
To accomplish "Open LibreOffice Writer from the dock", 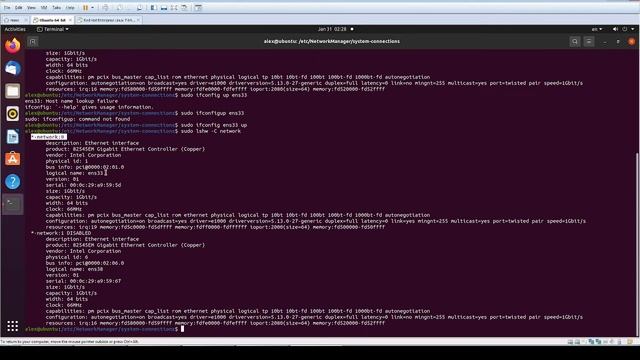I will coord(13,136).
